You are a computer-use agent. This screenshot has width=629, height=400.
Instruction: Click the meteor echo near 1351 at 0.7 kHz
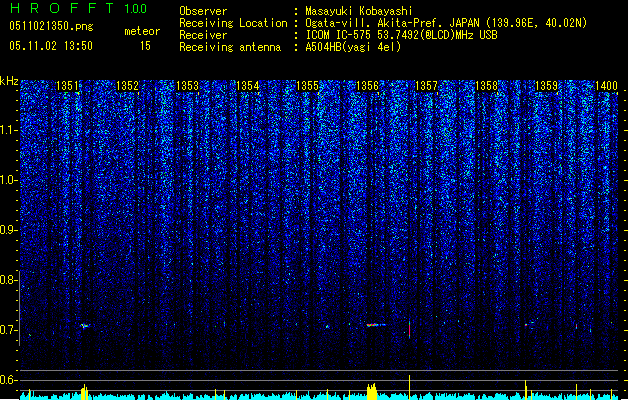[85, 326]
